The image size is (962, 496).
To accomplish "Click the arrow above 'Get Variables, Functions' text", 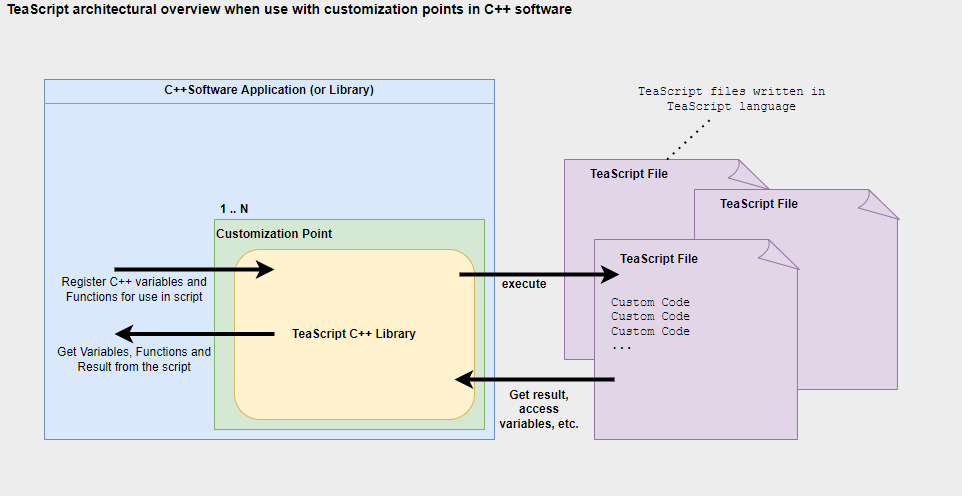I will click(x=194, y=334).
